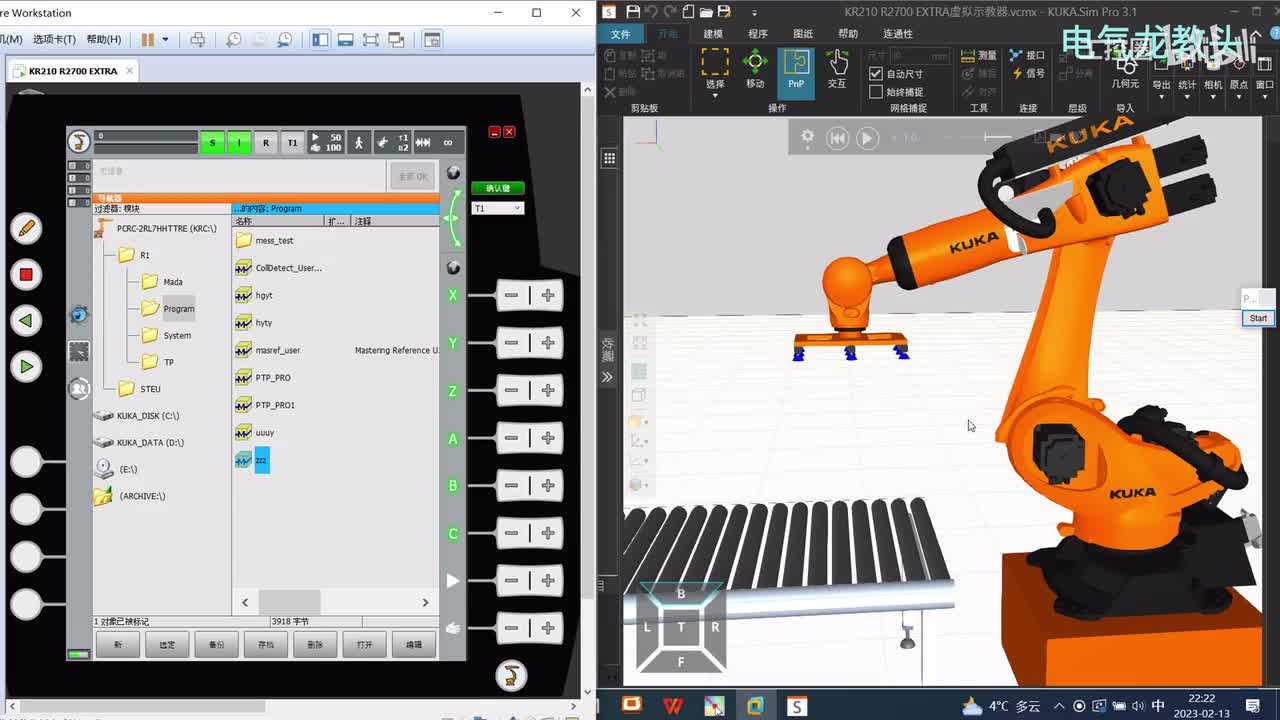This screenshot has height=720, width=1280.
Task: Click the plus key for Z axis jogging
Action: [x=548, y=390]
